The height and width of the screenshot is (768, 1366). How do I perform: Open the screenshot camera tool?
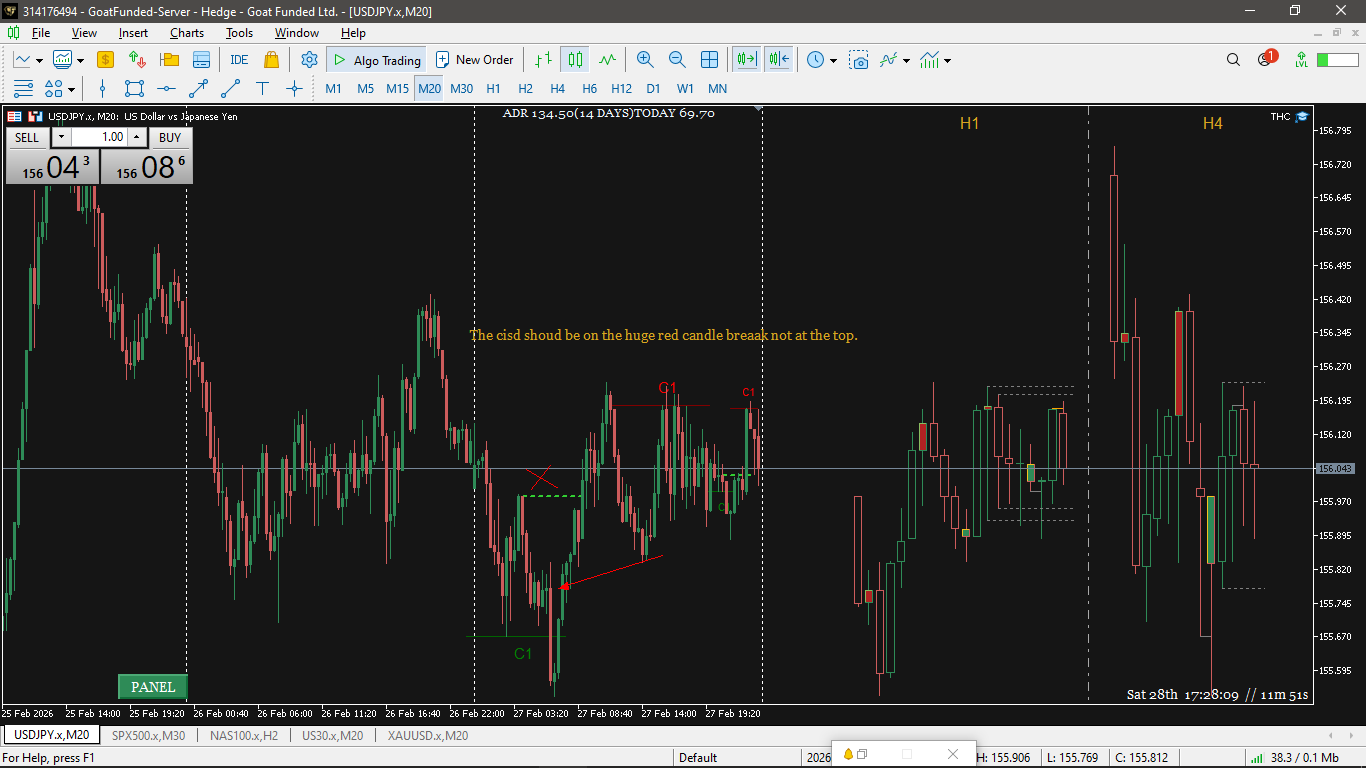(x=859, y=60)
